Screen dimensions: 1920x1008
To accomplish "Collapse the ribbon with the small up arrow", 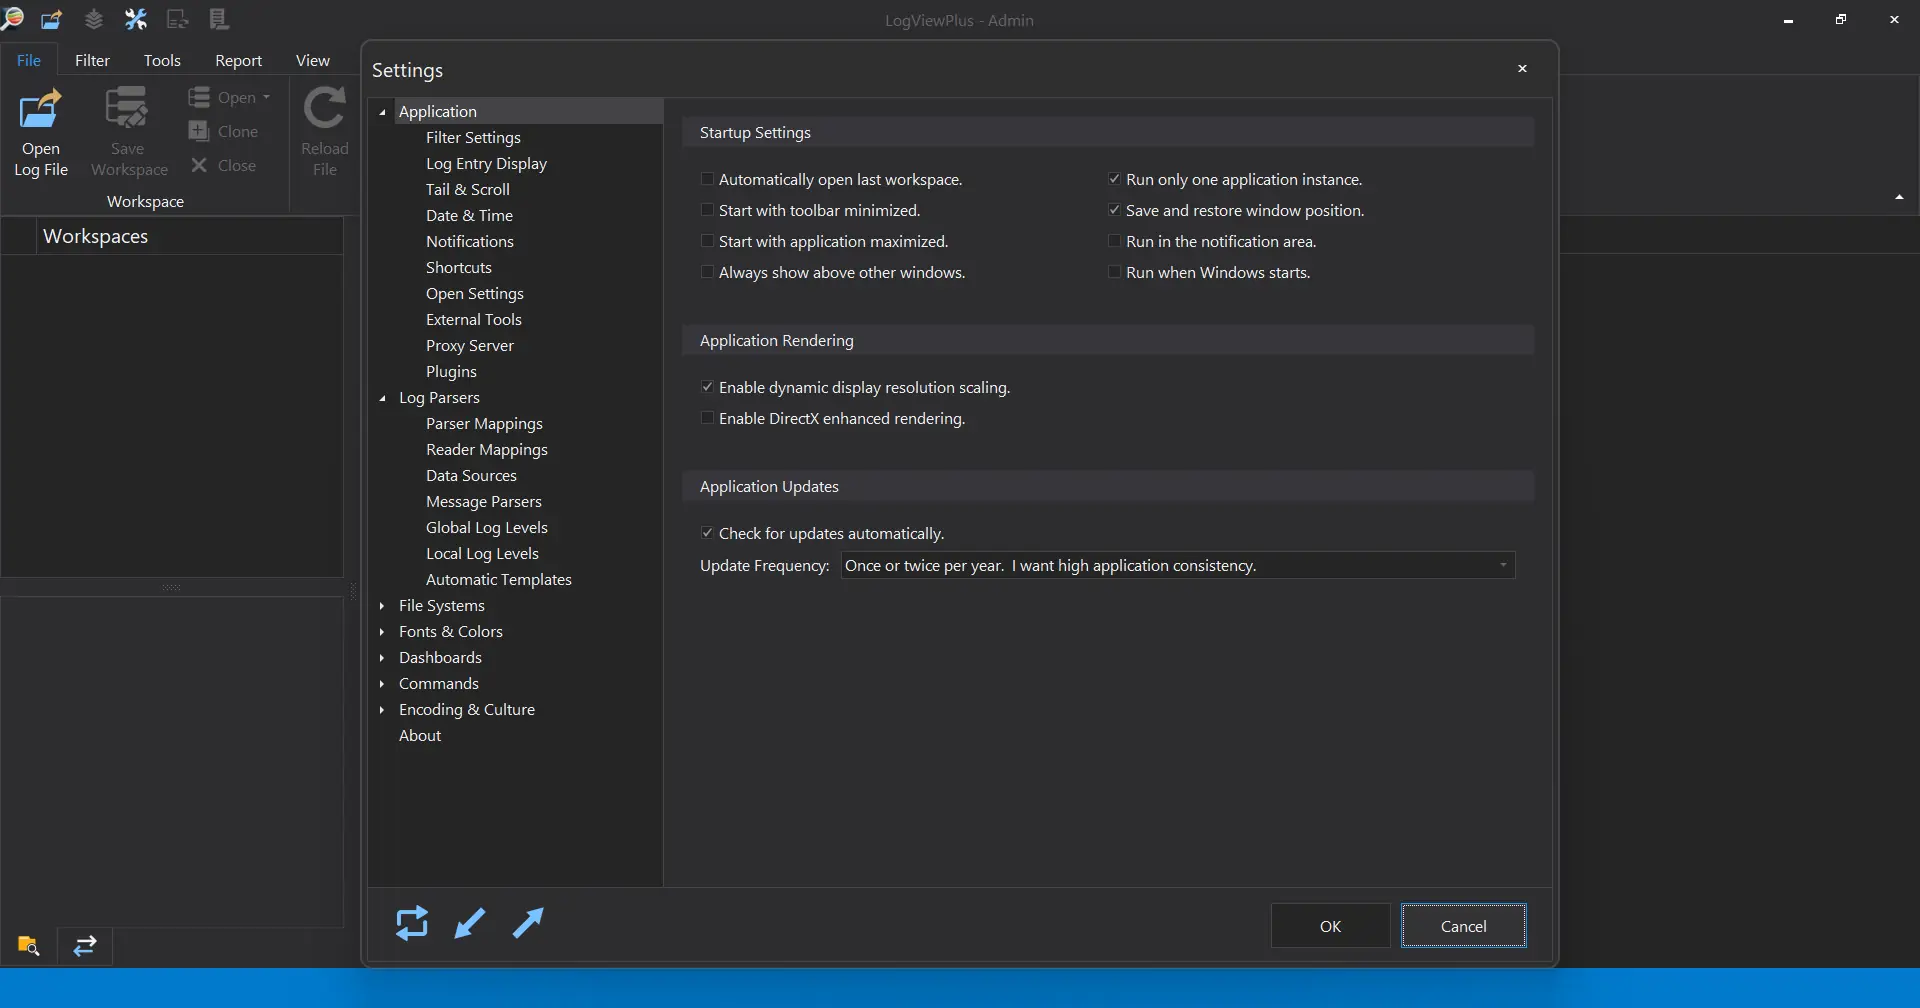I will point(1899,197).
